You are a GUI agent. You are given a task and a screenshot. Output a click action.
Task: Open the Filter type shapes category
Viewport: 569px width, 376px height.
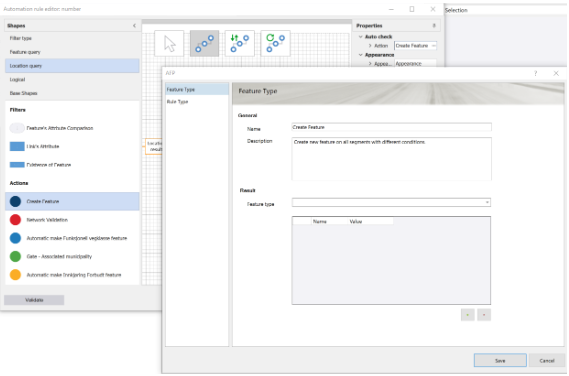click(72, 38)
